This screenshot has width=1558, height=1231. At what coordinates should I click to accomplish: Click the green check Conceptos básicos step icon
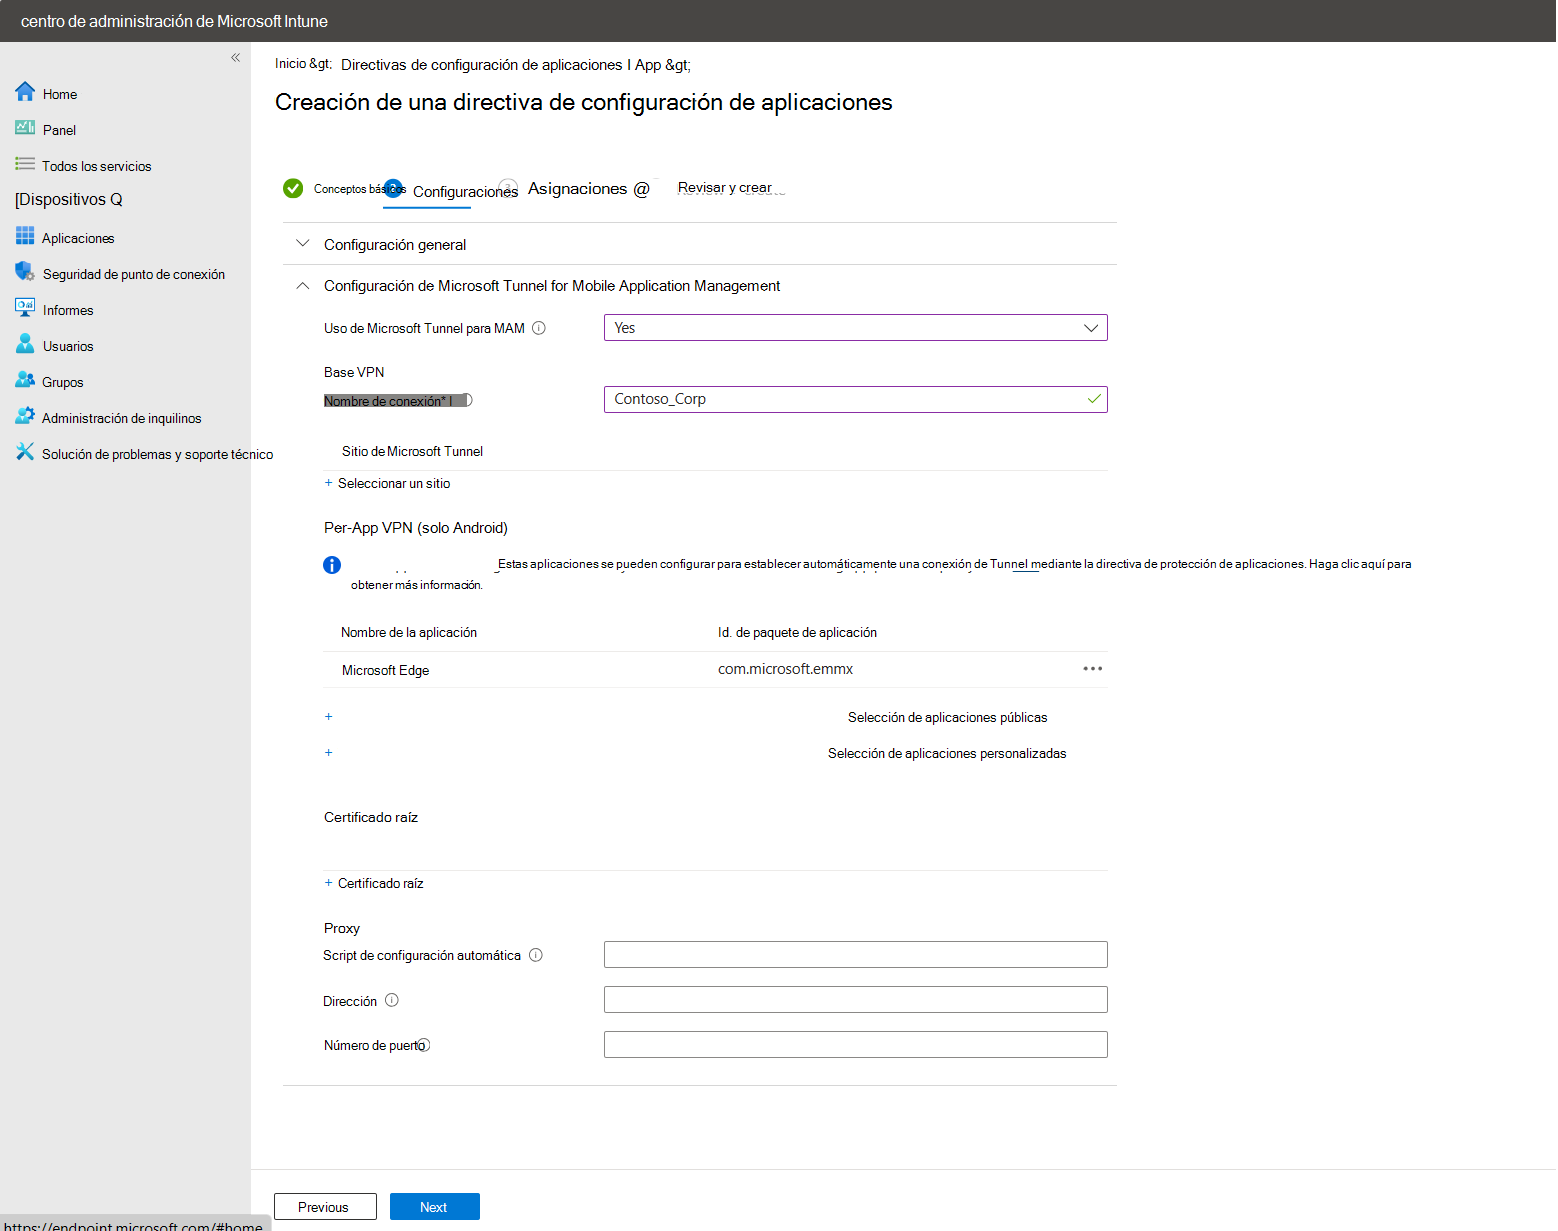pos(293,188)
